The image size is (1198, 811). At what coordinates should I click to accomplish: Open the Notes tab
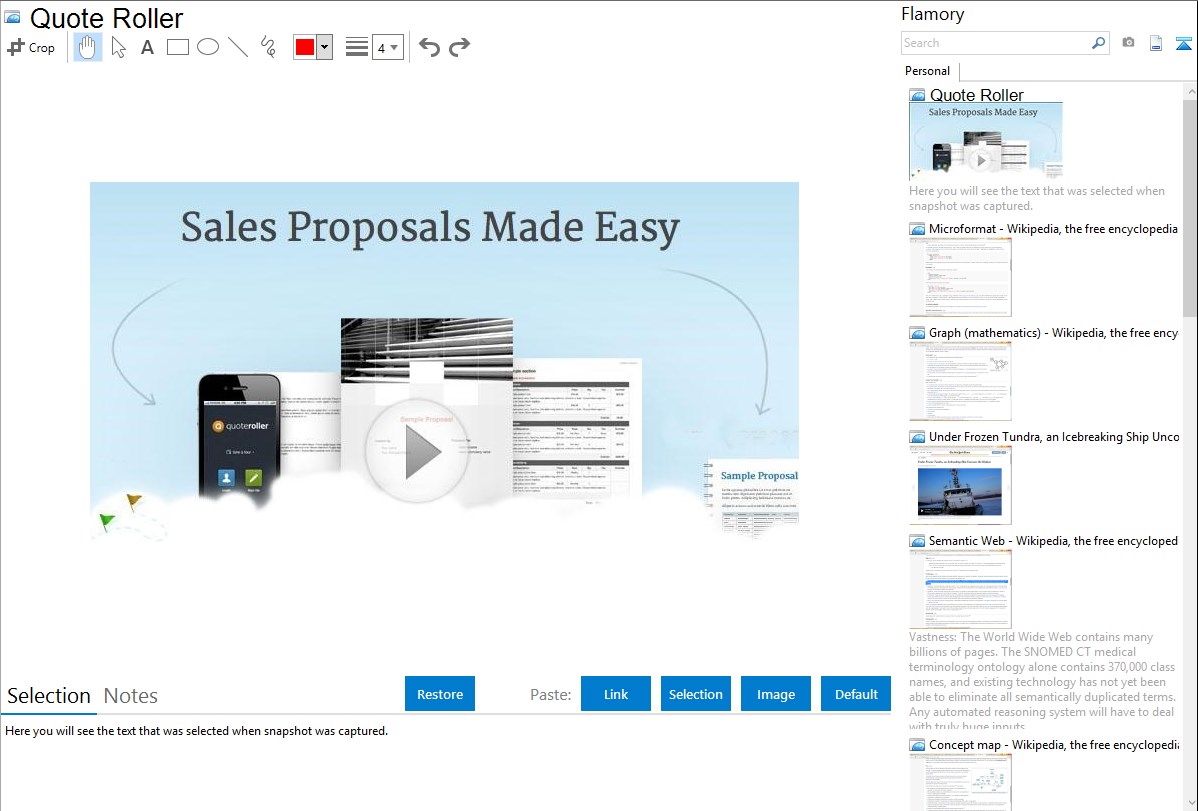(x=131, y=696)
